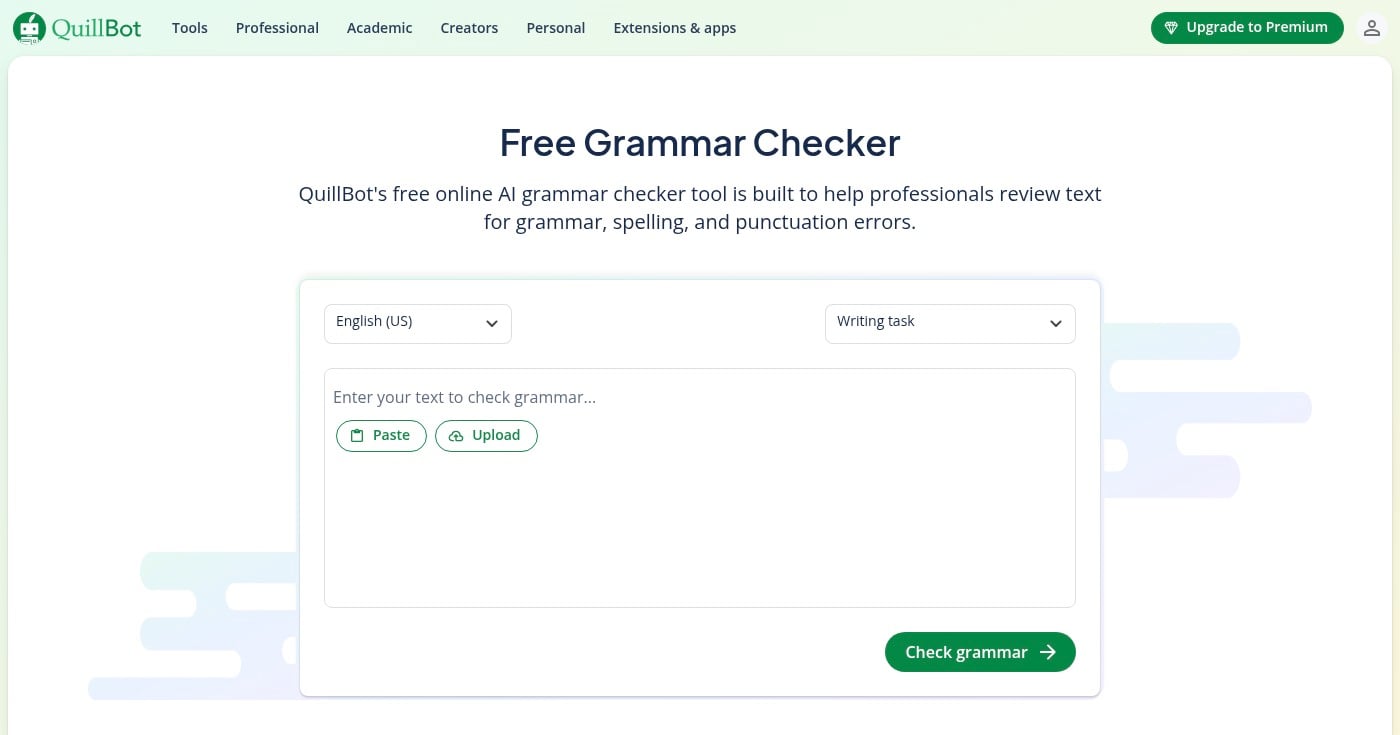1400x735 pixels.
Task: Paste text using the Paste button
Action: (381, 435)
